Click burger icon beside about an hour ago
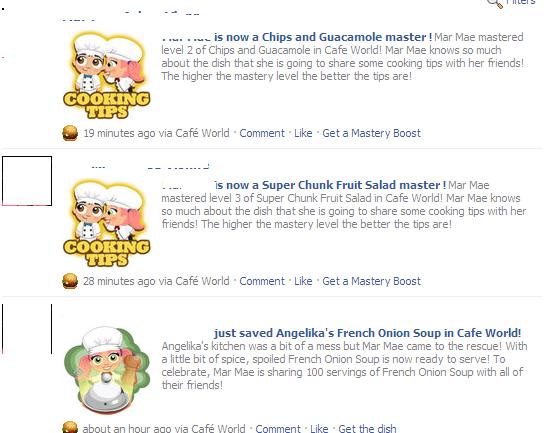The image size is (547, 433). pyautogui.click(x=70, y=428)
